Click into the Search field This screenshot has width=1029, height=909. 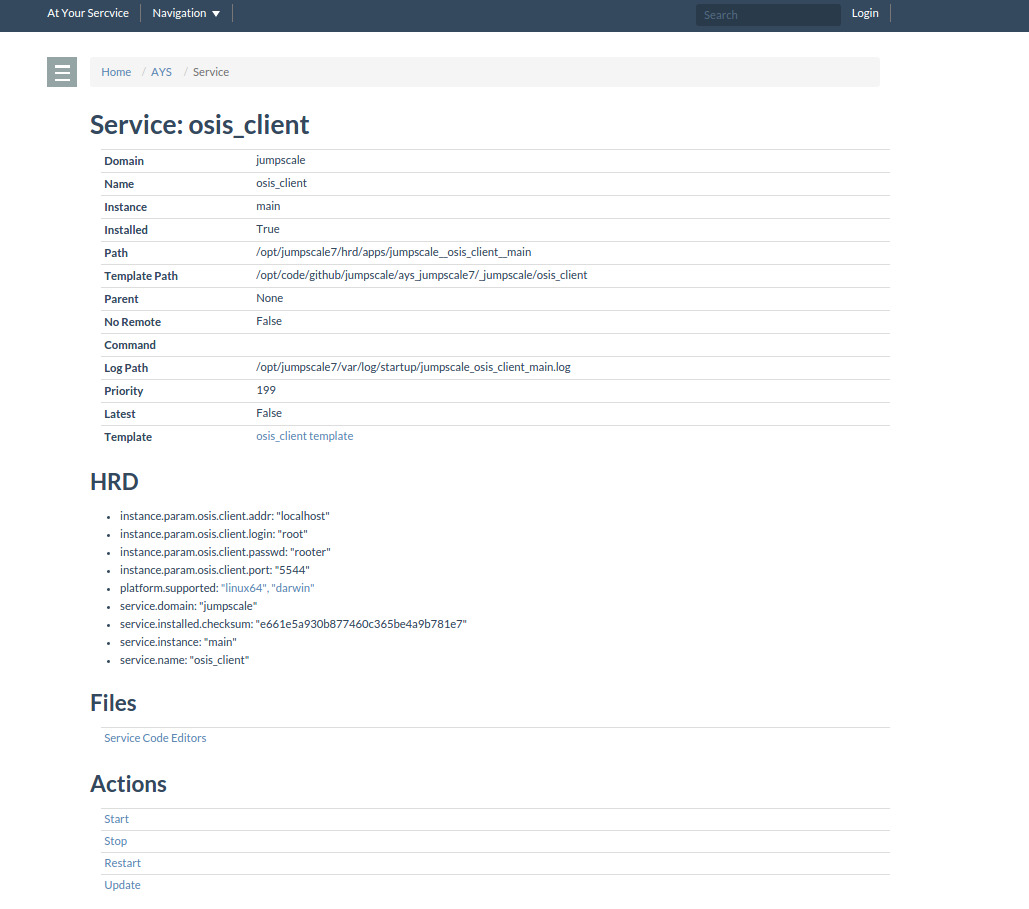point(767,14)
